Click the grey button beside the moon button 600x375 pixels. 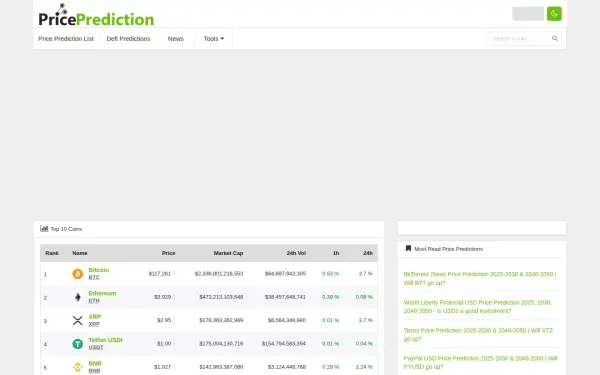528,14
